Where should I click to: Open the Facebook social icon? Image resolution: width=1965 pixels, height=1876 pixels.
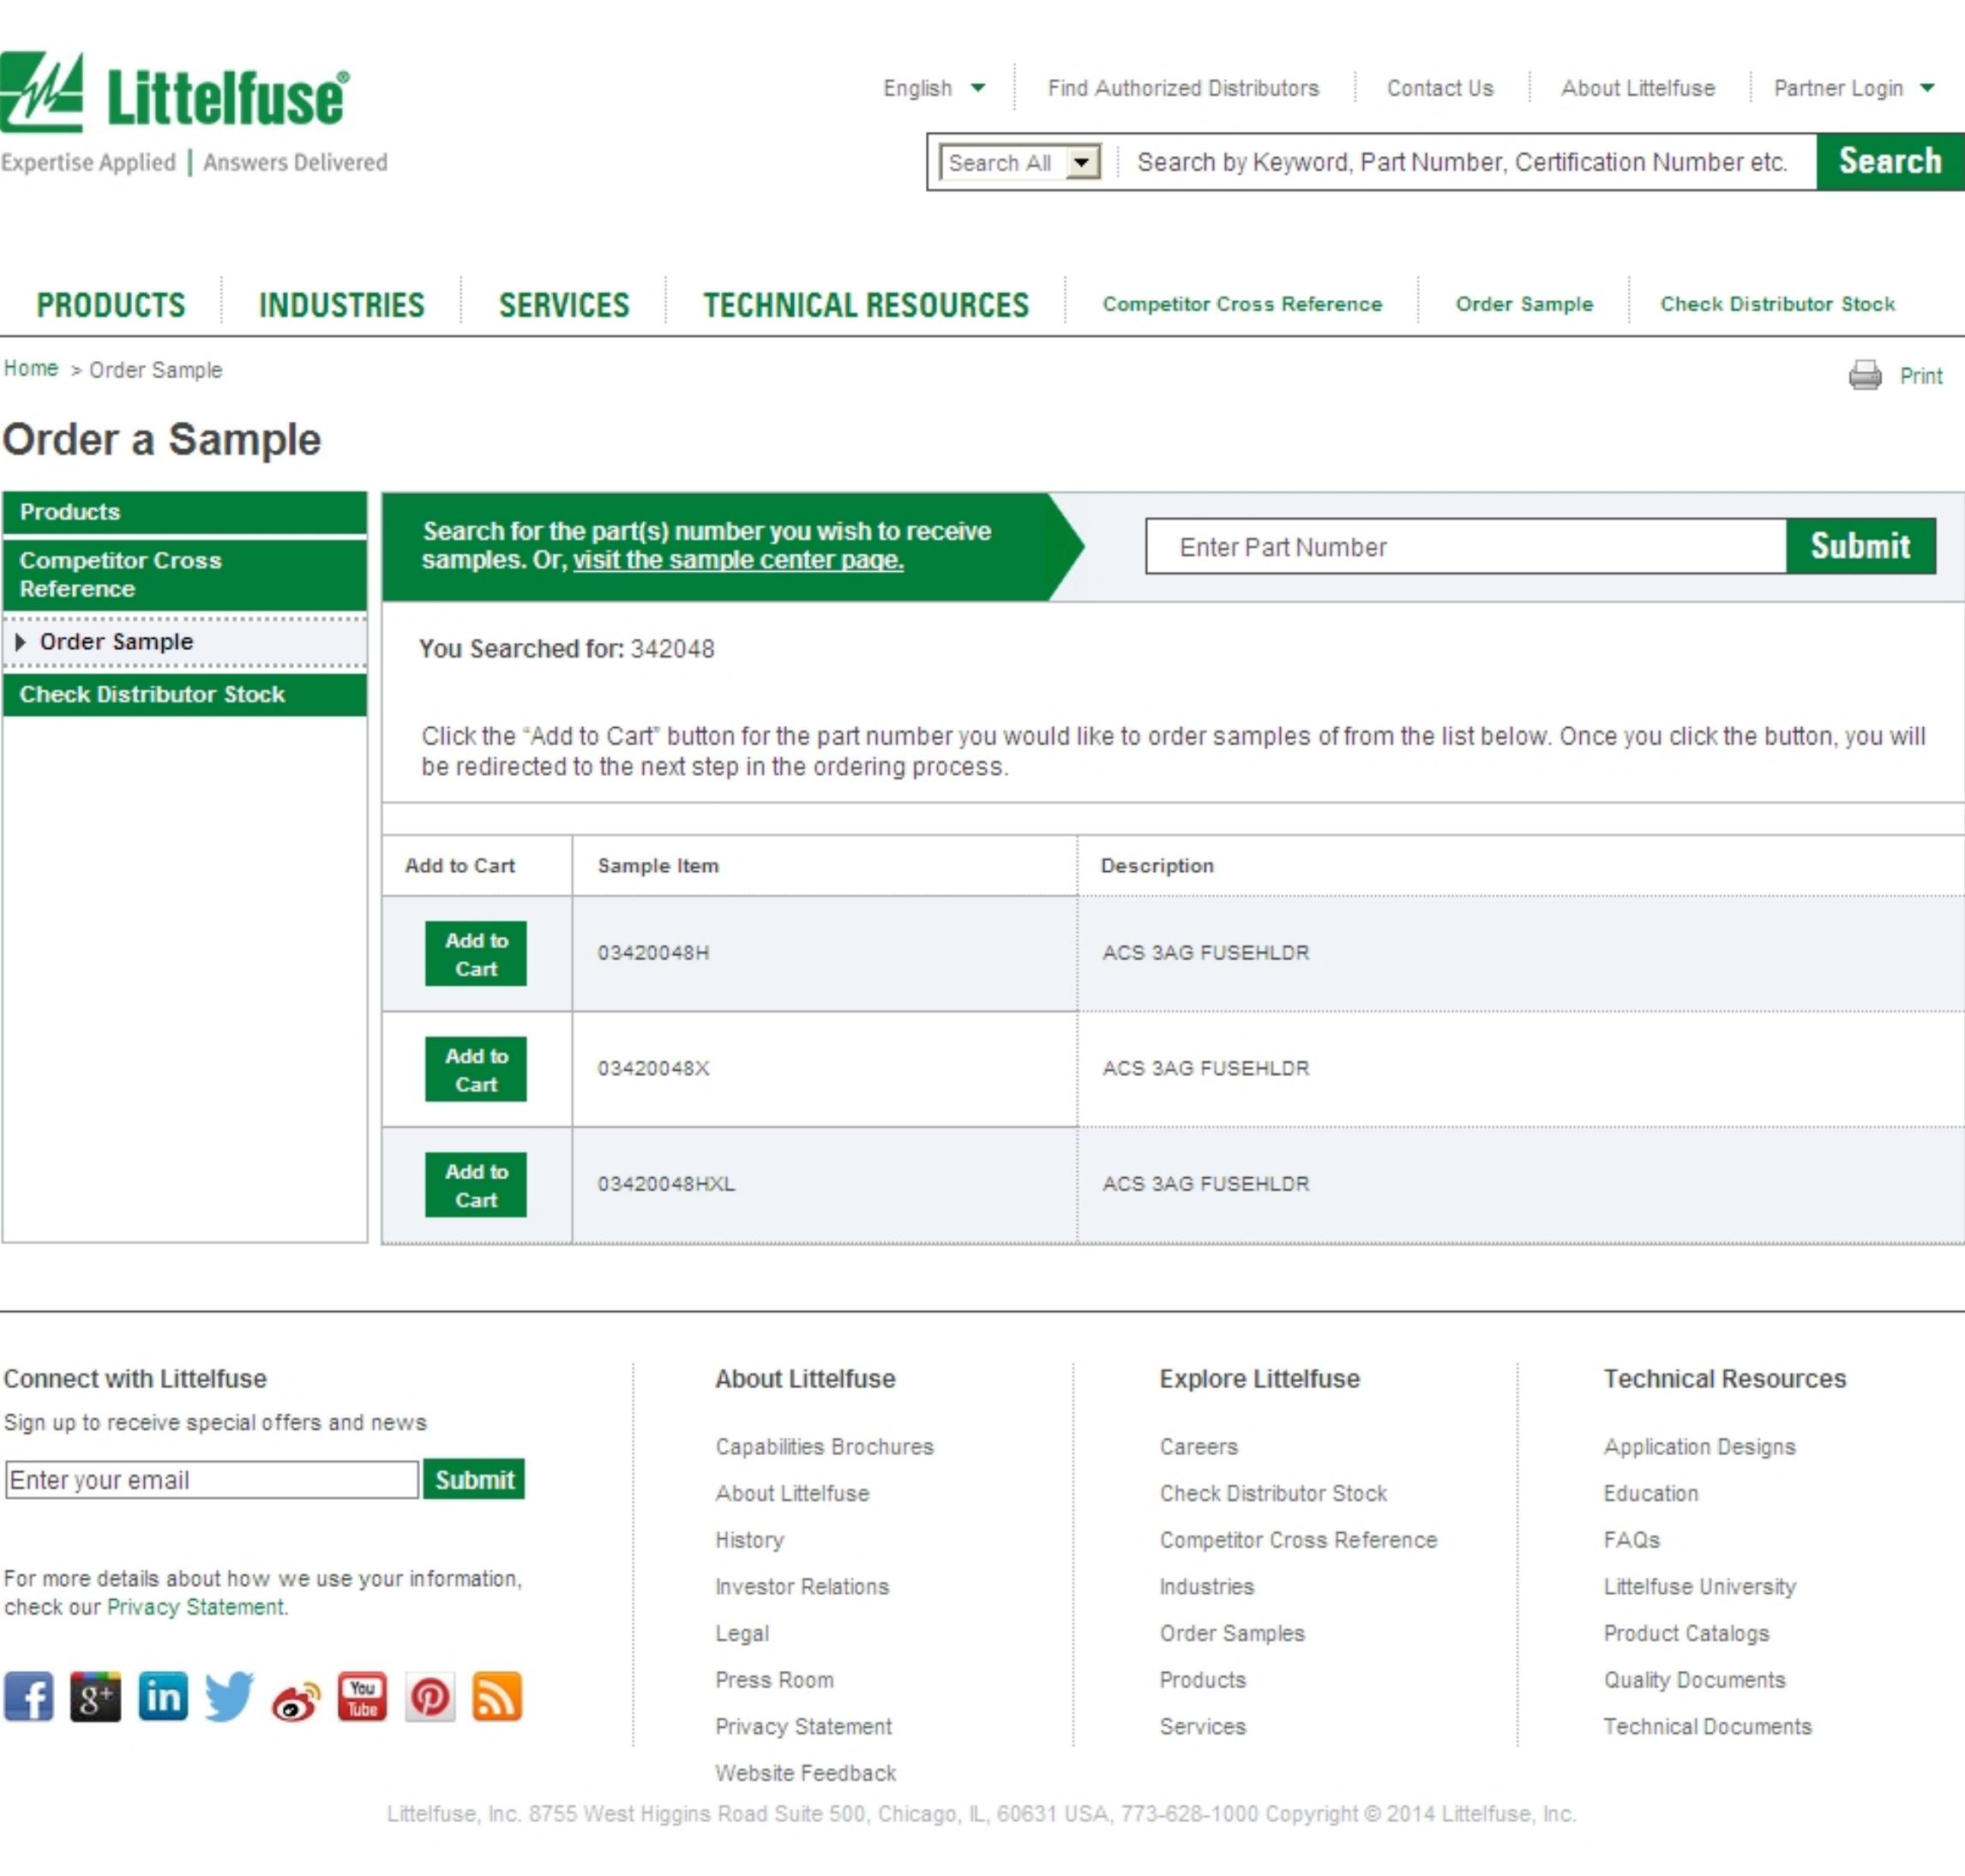point(29,1696)
